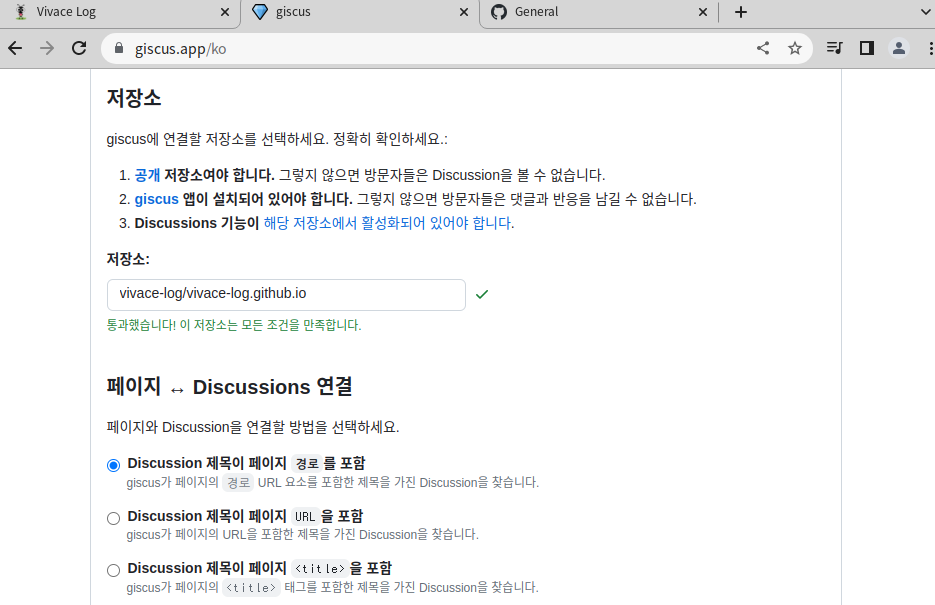
Task: Bookmark the page with the star icon
Action: (795, 48)
